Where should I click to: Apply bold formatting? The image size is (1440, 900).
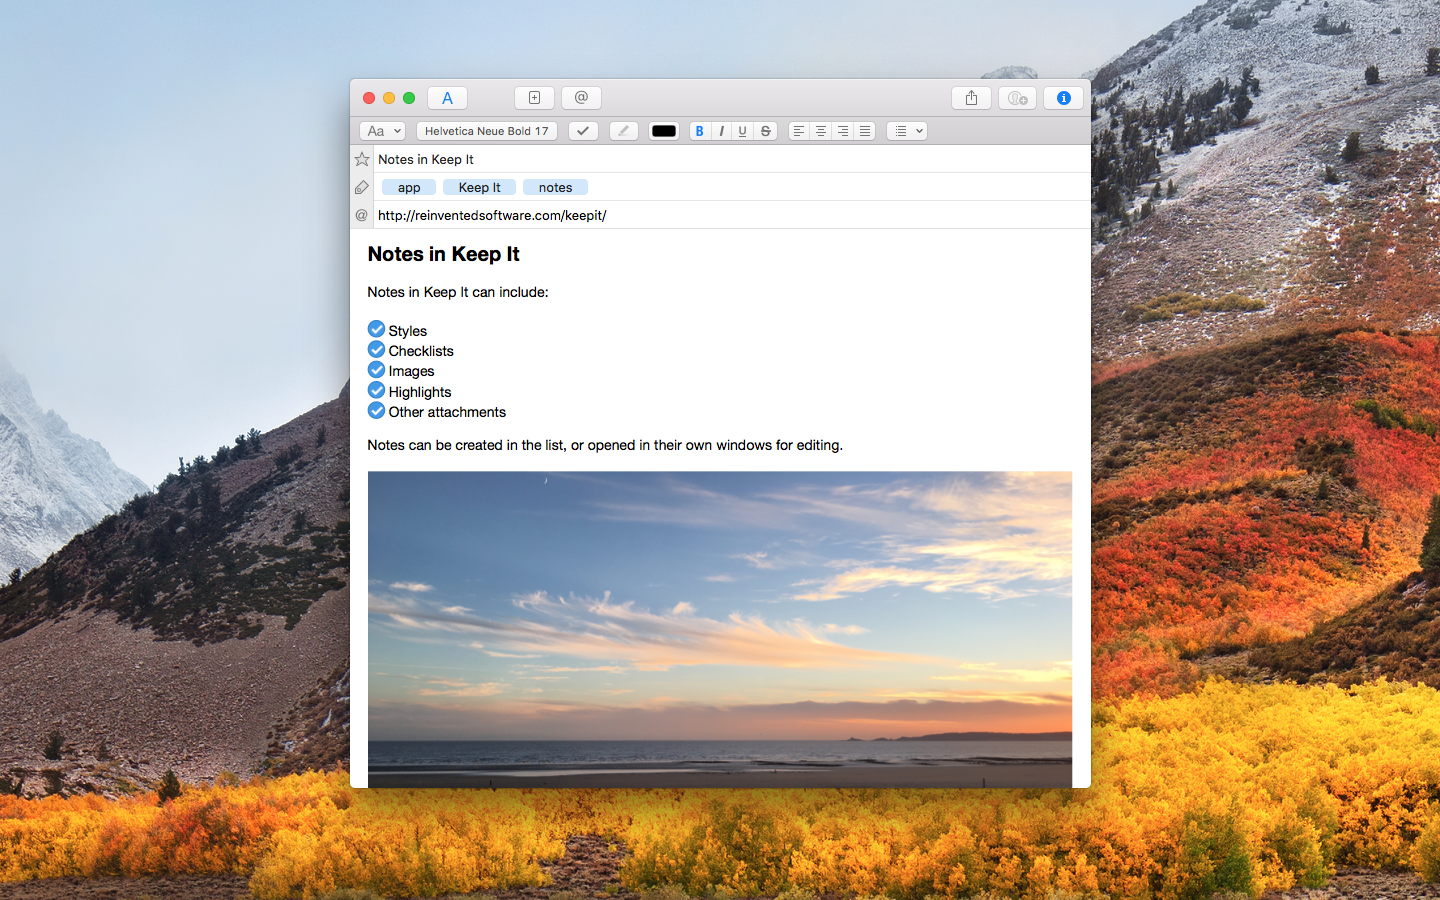(x=700, y=130)
